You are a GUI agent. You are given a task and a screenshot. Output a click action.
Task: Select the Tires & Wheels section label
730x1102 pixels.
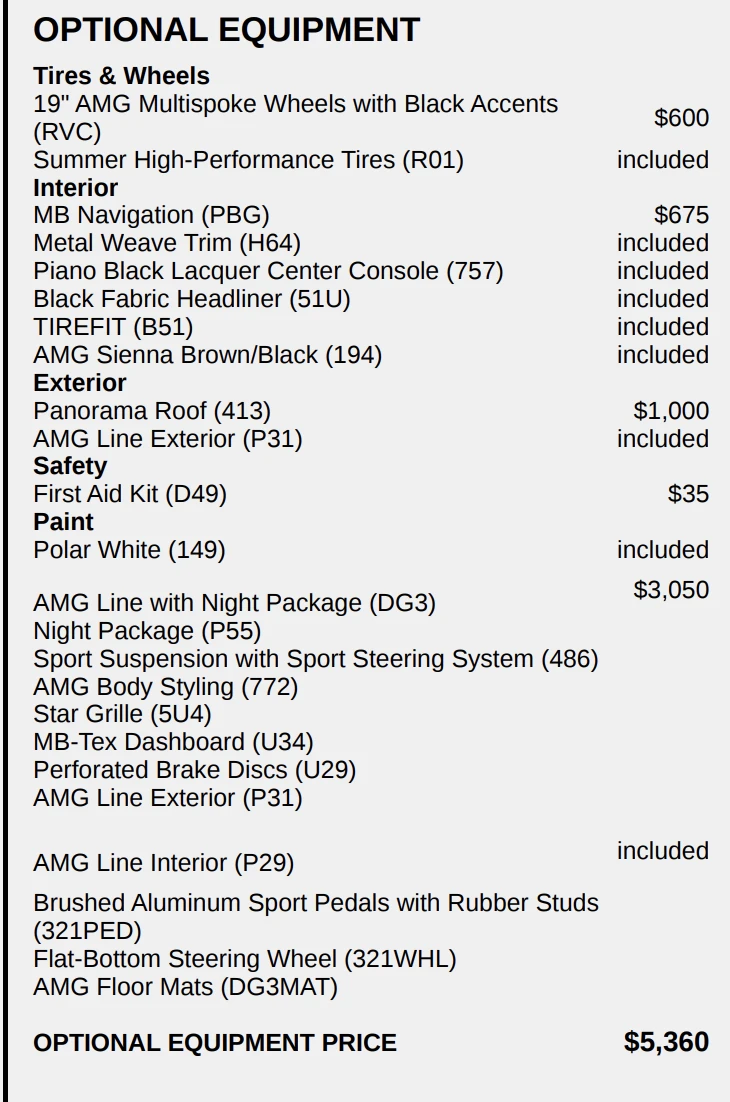pos(121,76)
